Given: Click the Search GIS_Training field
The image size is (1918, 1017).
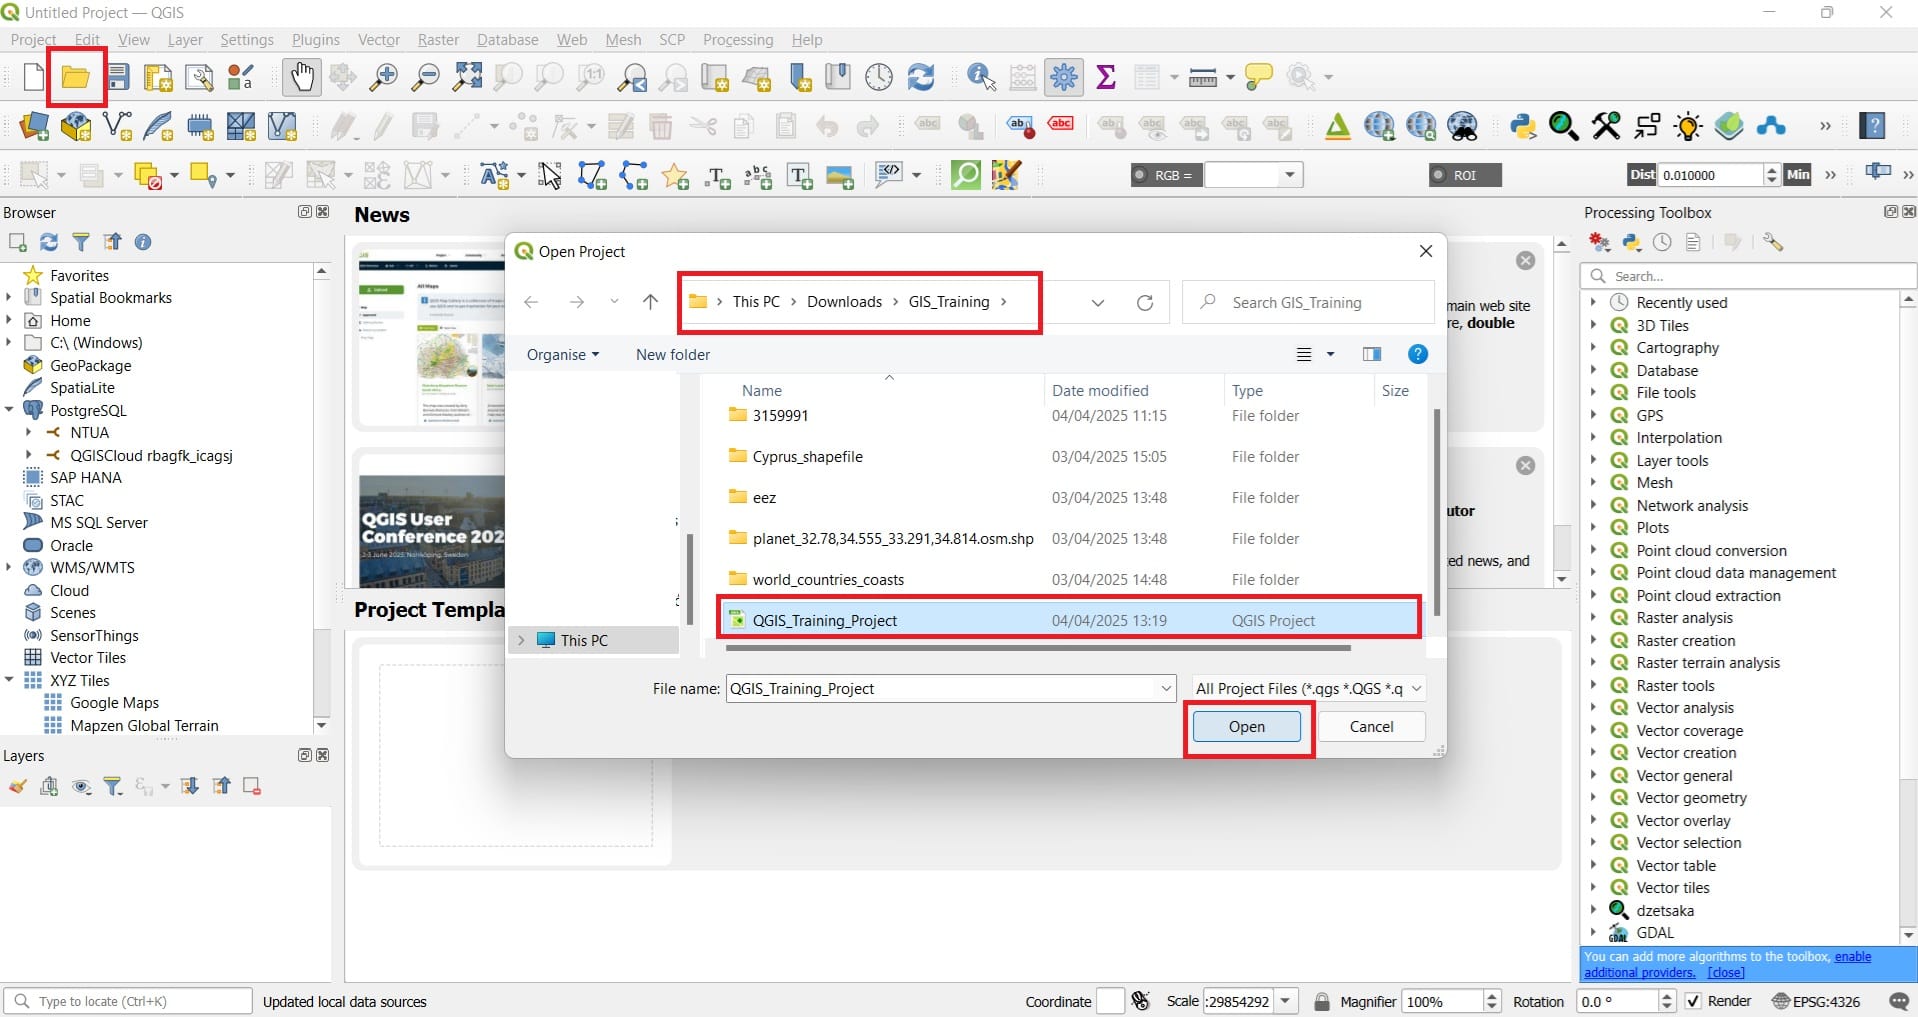Looking at the screenshot, I should point(1308,302).
